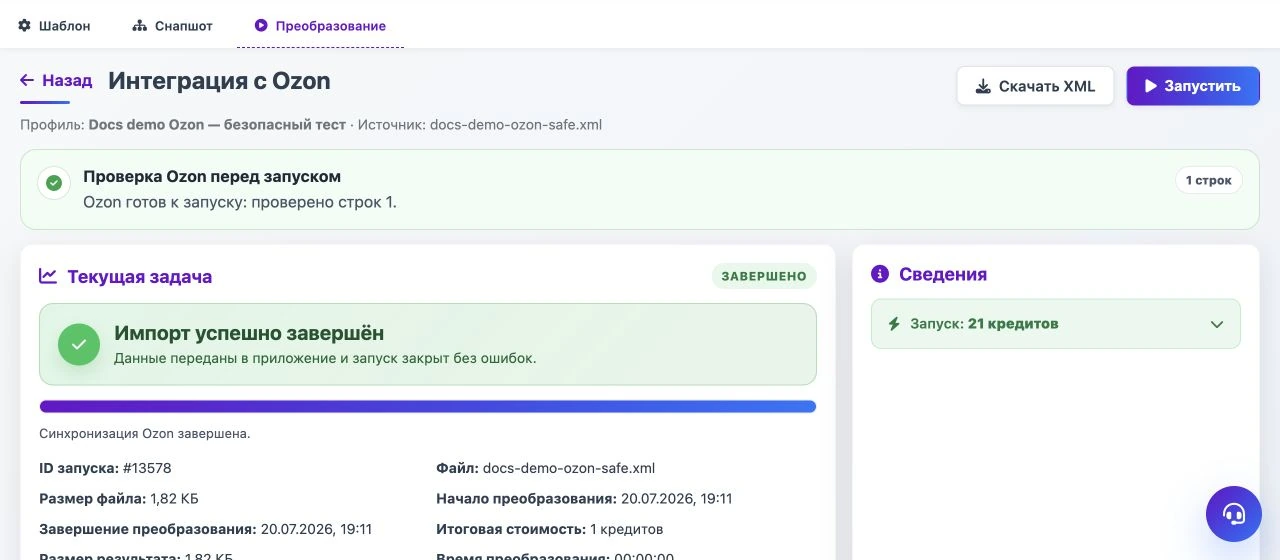This screenshot has width=1280, height=560.
Task: Click the run ID #13578
Action: tap(147, 467)
